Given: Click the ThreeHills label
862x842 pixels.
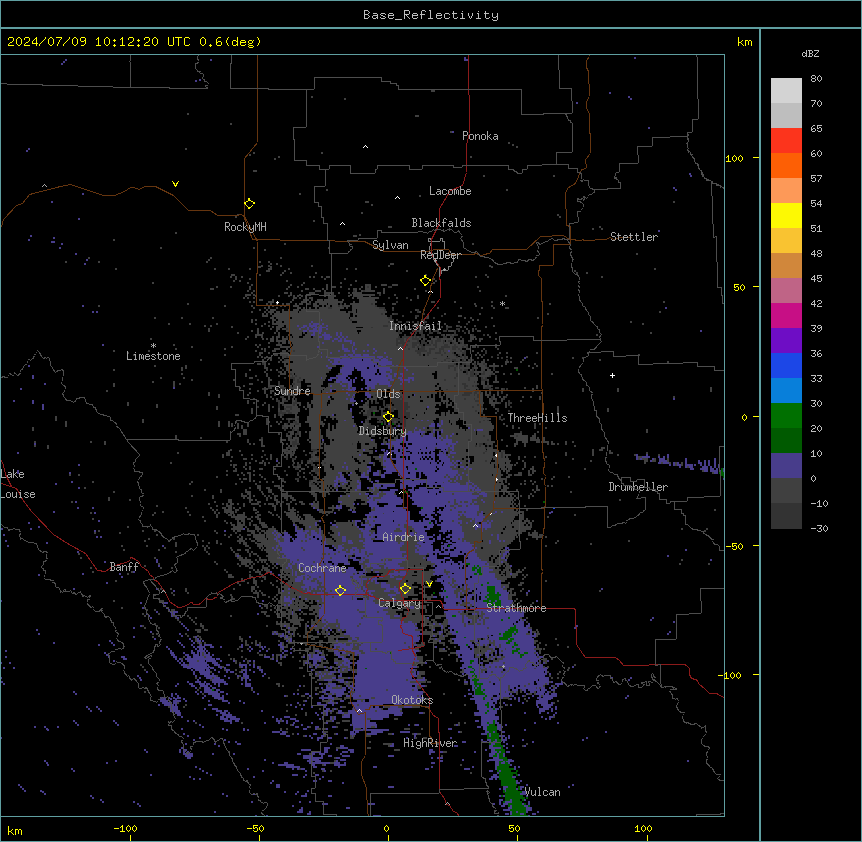Looking at the screenshot, I should 538,418.
